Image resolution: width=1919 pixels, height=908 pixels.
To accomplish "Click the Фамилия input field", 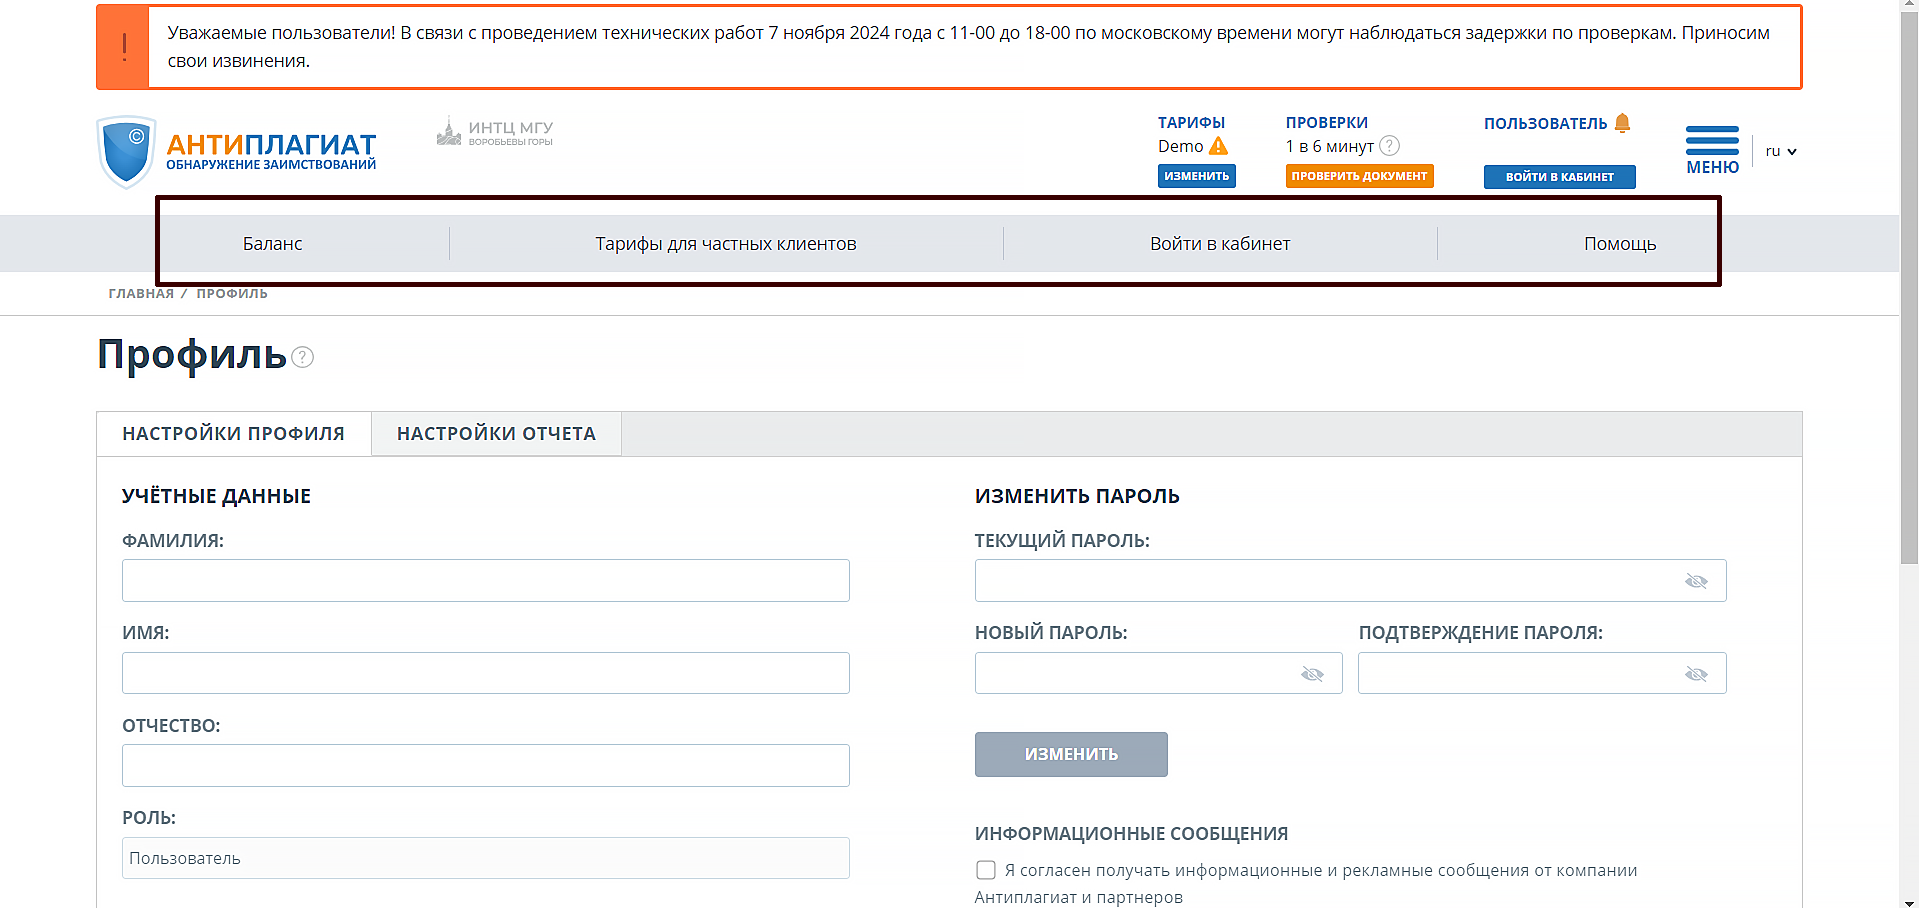I will (486, 581).
